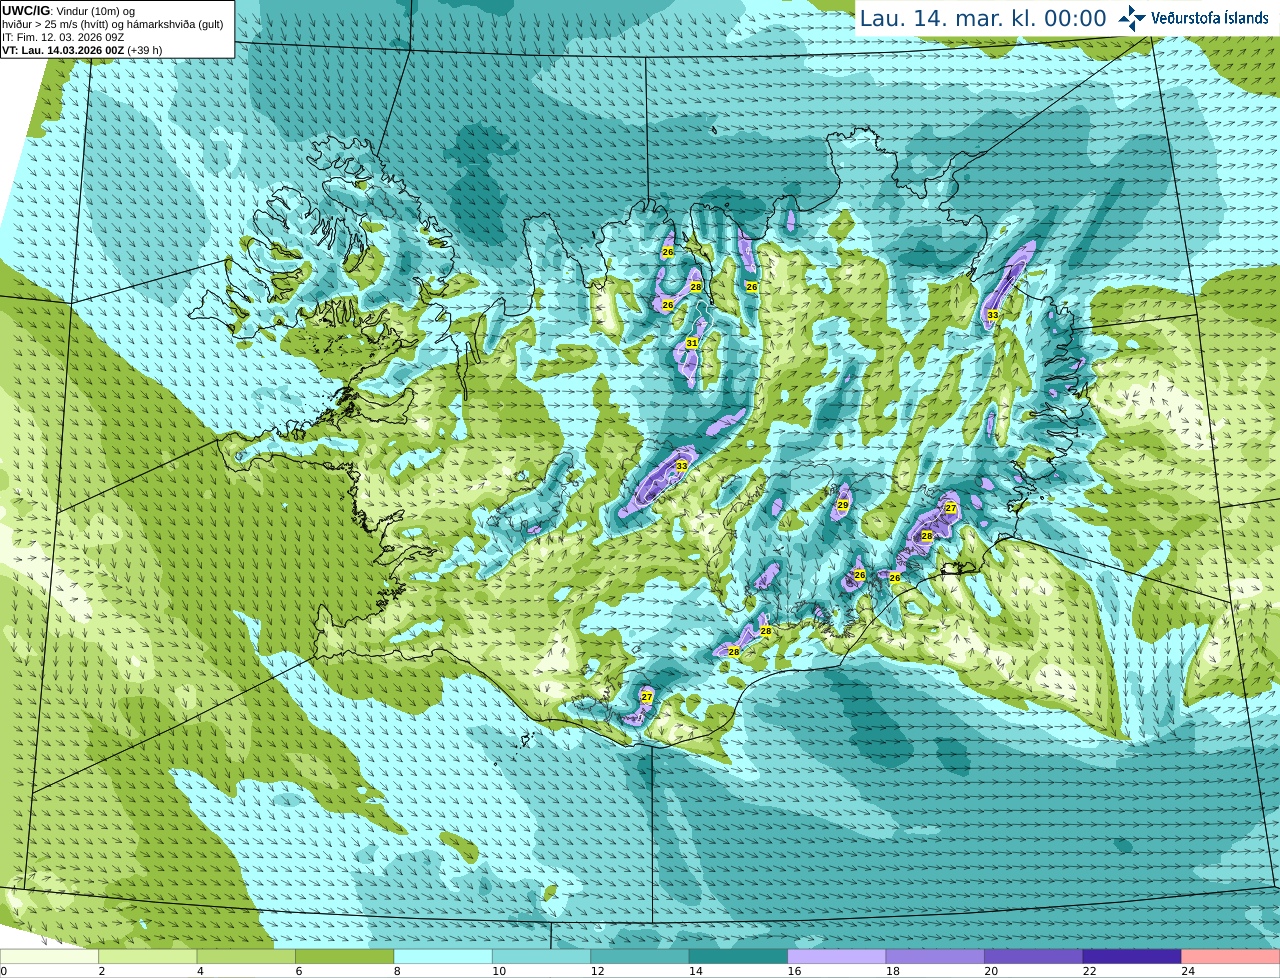Image resolution: width=1280 pixels, height=978 pixels.
Task: Click the hviður > 25 m/s legend line
Action: click(x=113, y=24)
